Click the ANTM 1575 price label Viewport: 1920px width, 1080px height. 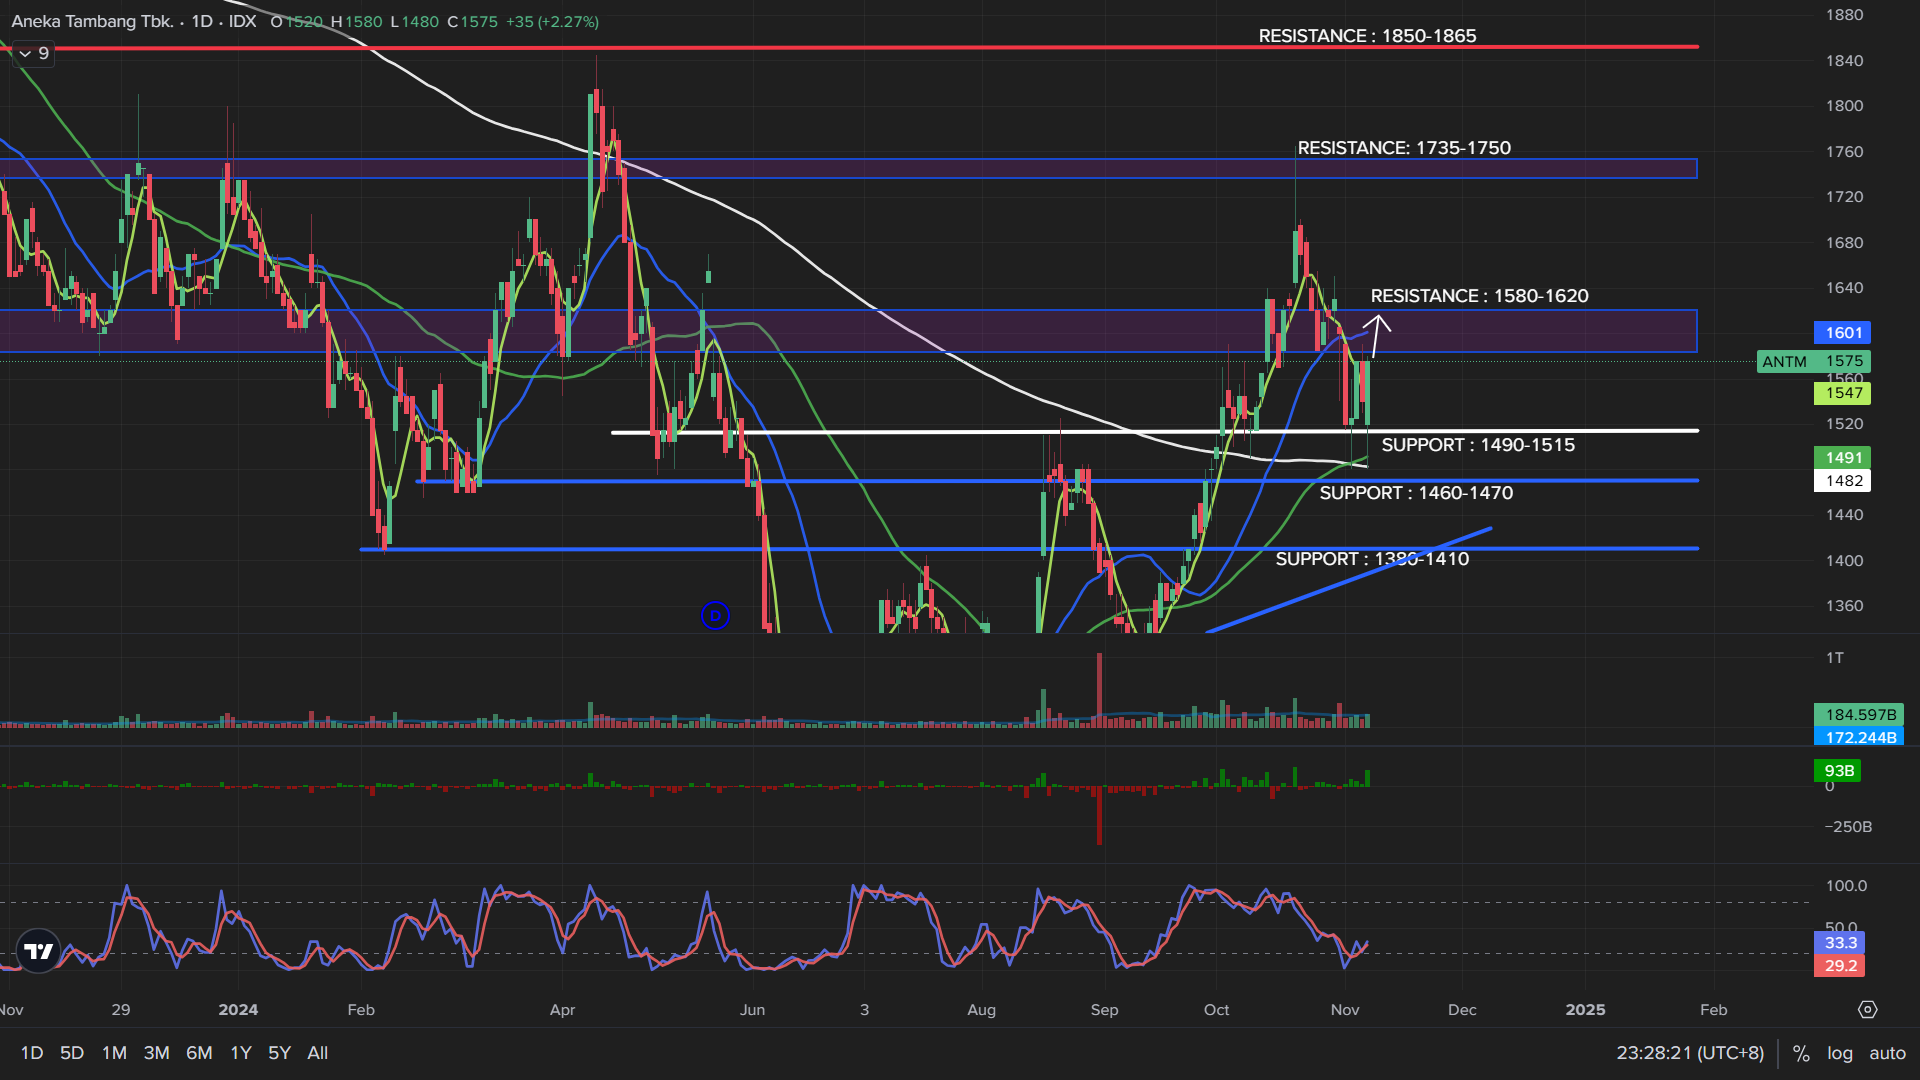pyautogui.click(x=1812, y=361)
